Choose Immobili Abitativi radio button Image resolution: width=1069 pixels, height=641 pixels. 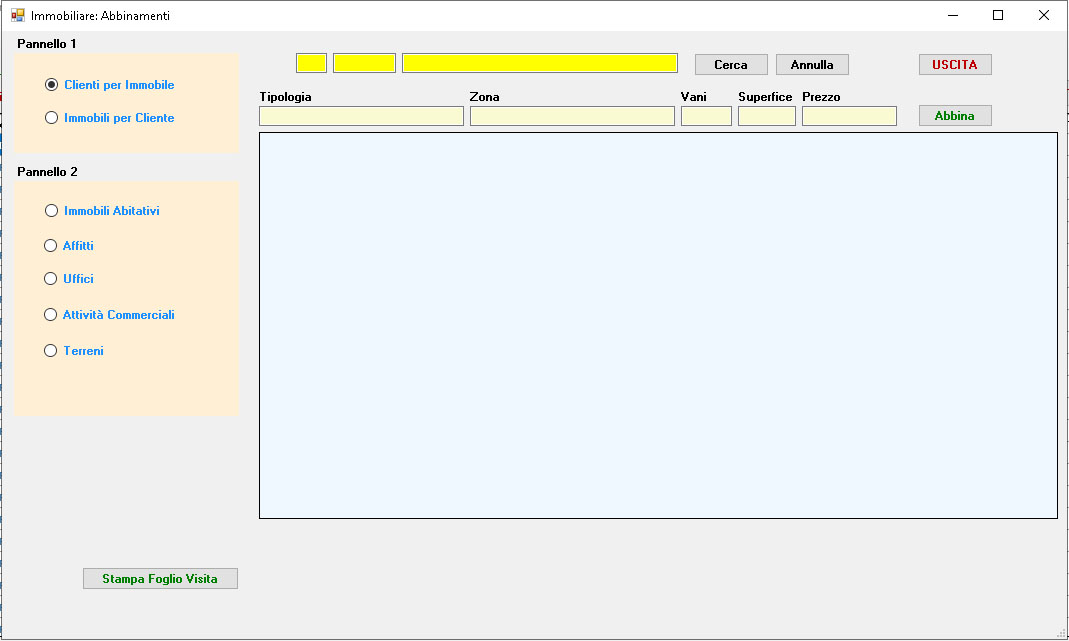tap(52, 211)
